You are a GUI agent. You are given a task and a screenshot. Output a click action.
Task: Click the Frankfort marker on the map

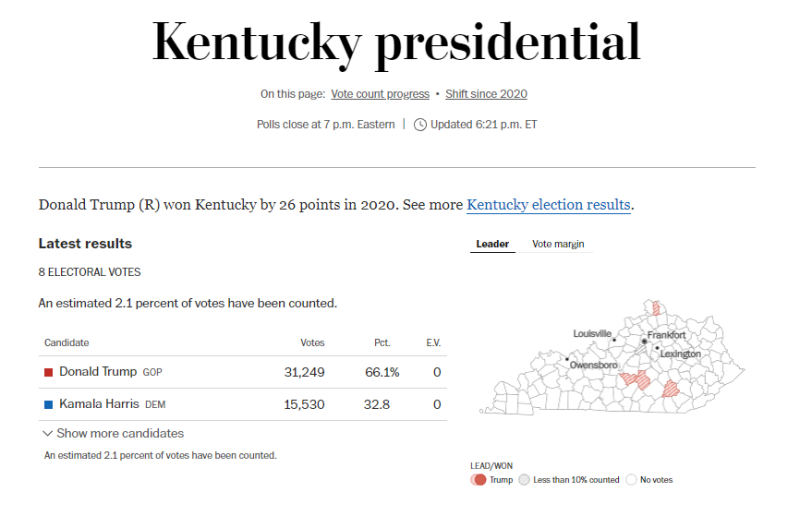(644, 341)
